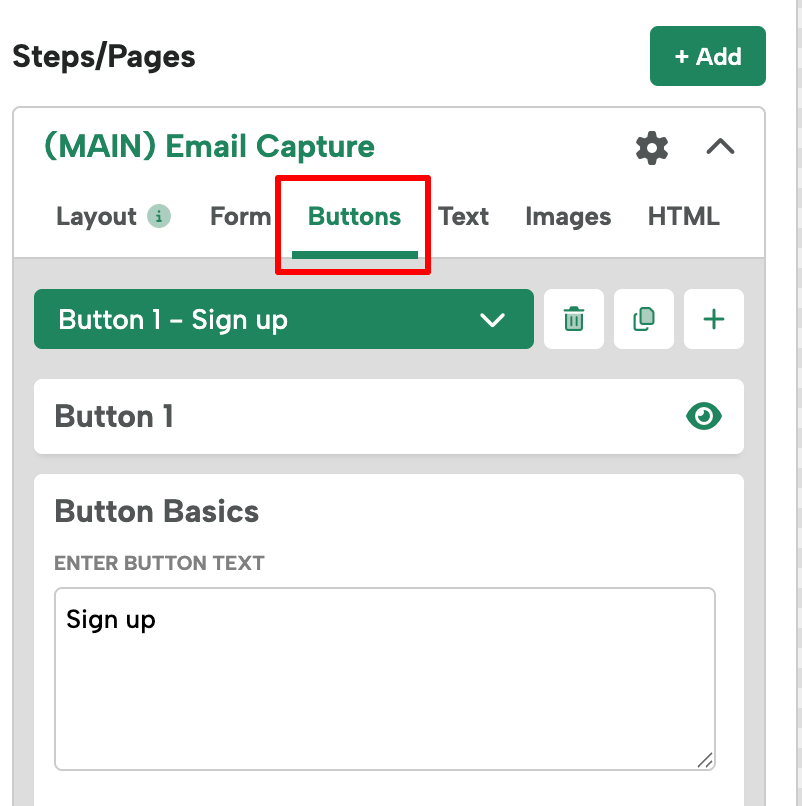This screenshot has height=806, width=802.
Task: Click the + Add button for Steps/Pages
Action: [707, 56]
